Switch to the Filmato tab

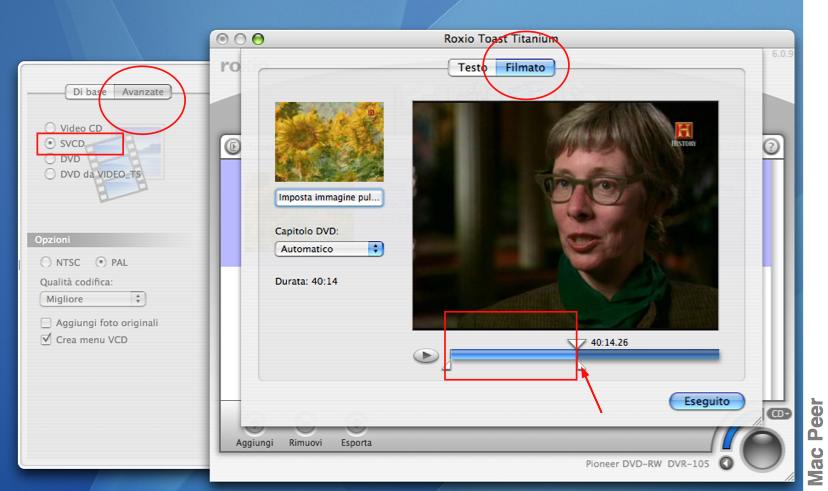(525, 68)
